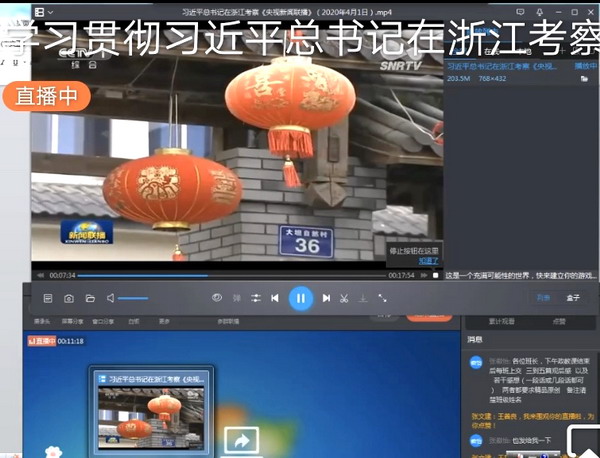The width and height of the screenshot is (600, 458).
Task: Expand the dropdown arrow beside the menu icon
Action: pyautogui.click(x=51, y=13)
